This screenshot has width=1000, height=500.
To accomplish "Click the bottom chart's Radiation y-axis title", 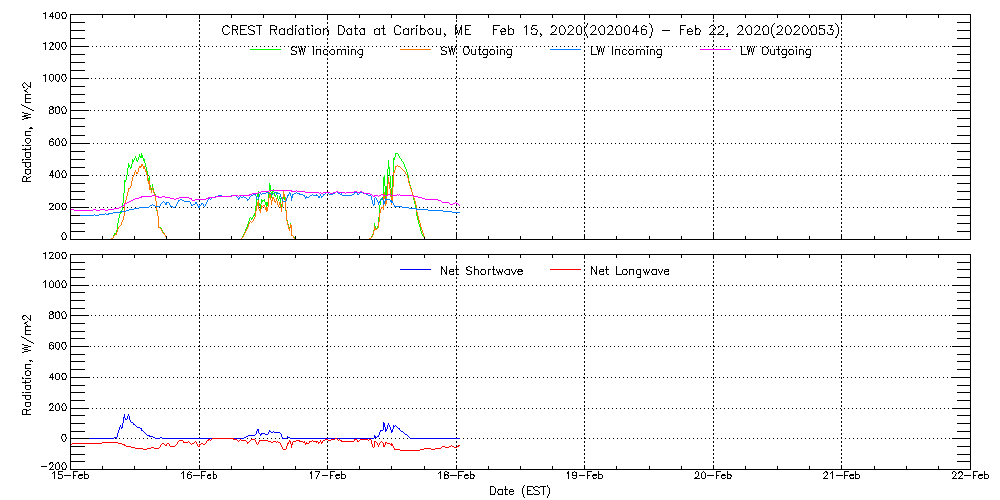I will click(x=29, y=362).
